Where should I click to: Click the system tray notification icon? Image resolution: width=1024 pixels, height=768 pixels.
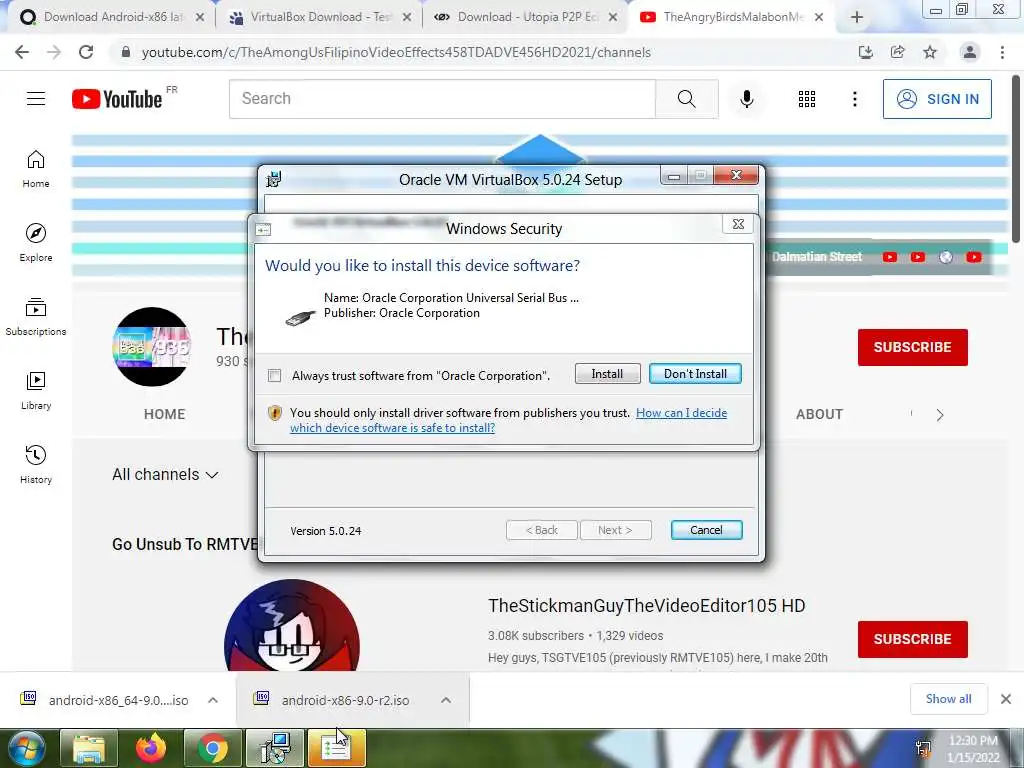click(x=923, y=748)
